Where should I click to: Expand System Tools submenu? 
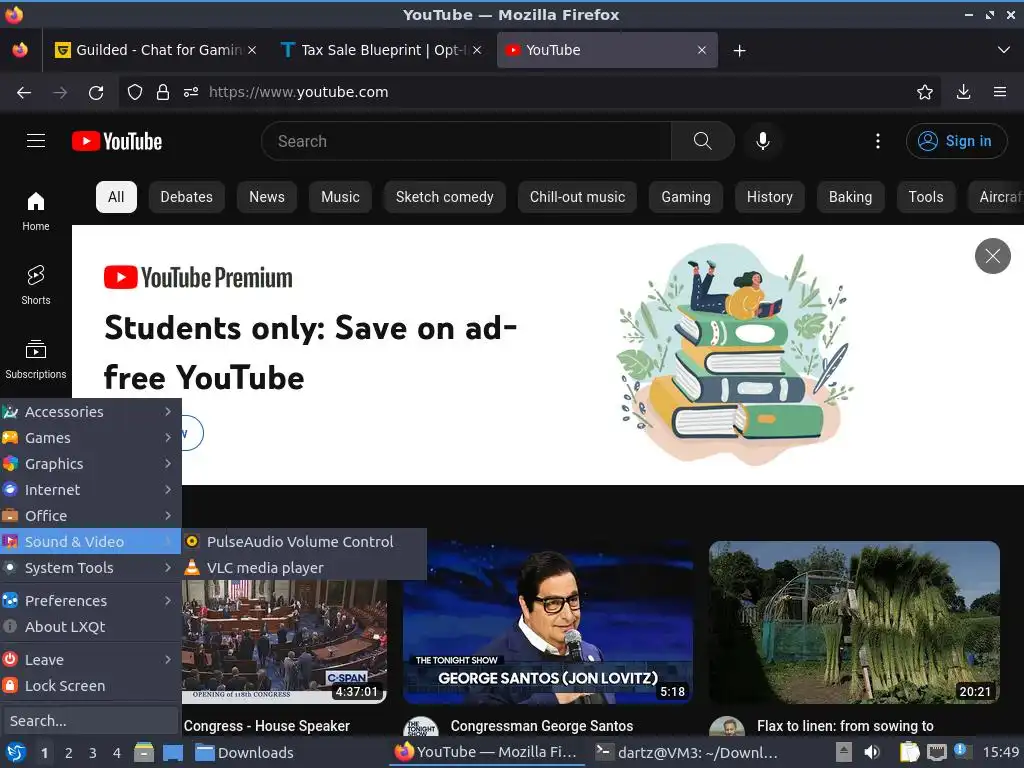(x=91, y=568)
